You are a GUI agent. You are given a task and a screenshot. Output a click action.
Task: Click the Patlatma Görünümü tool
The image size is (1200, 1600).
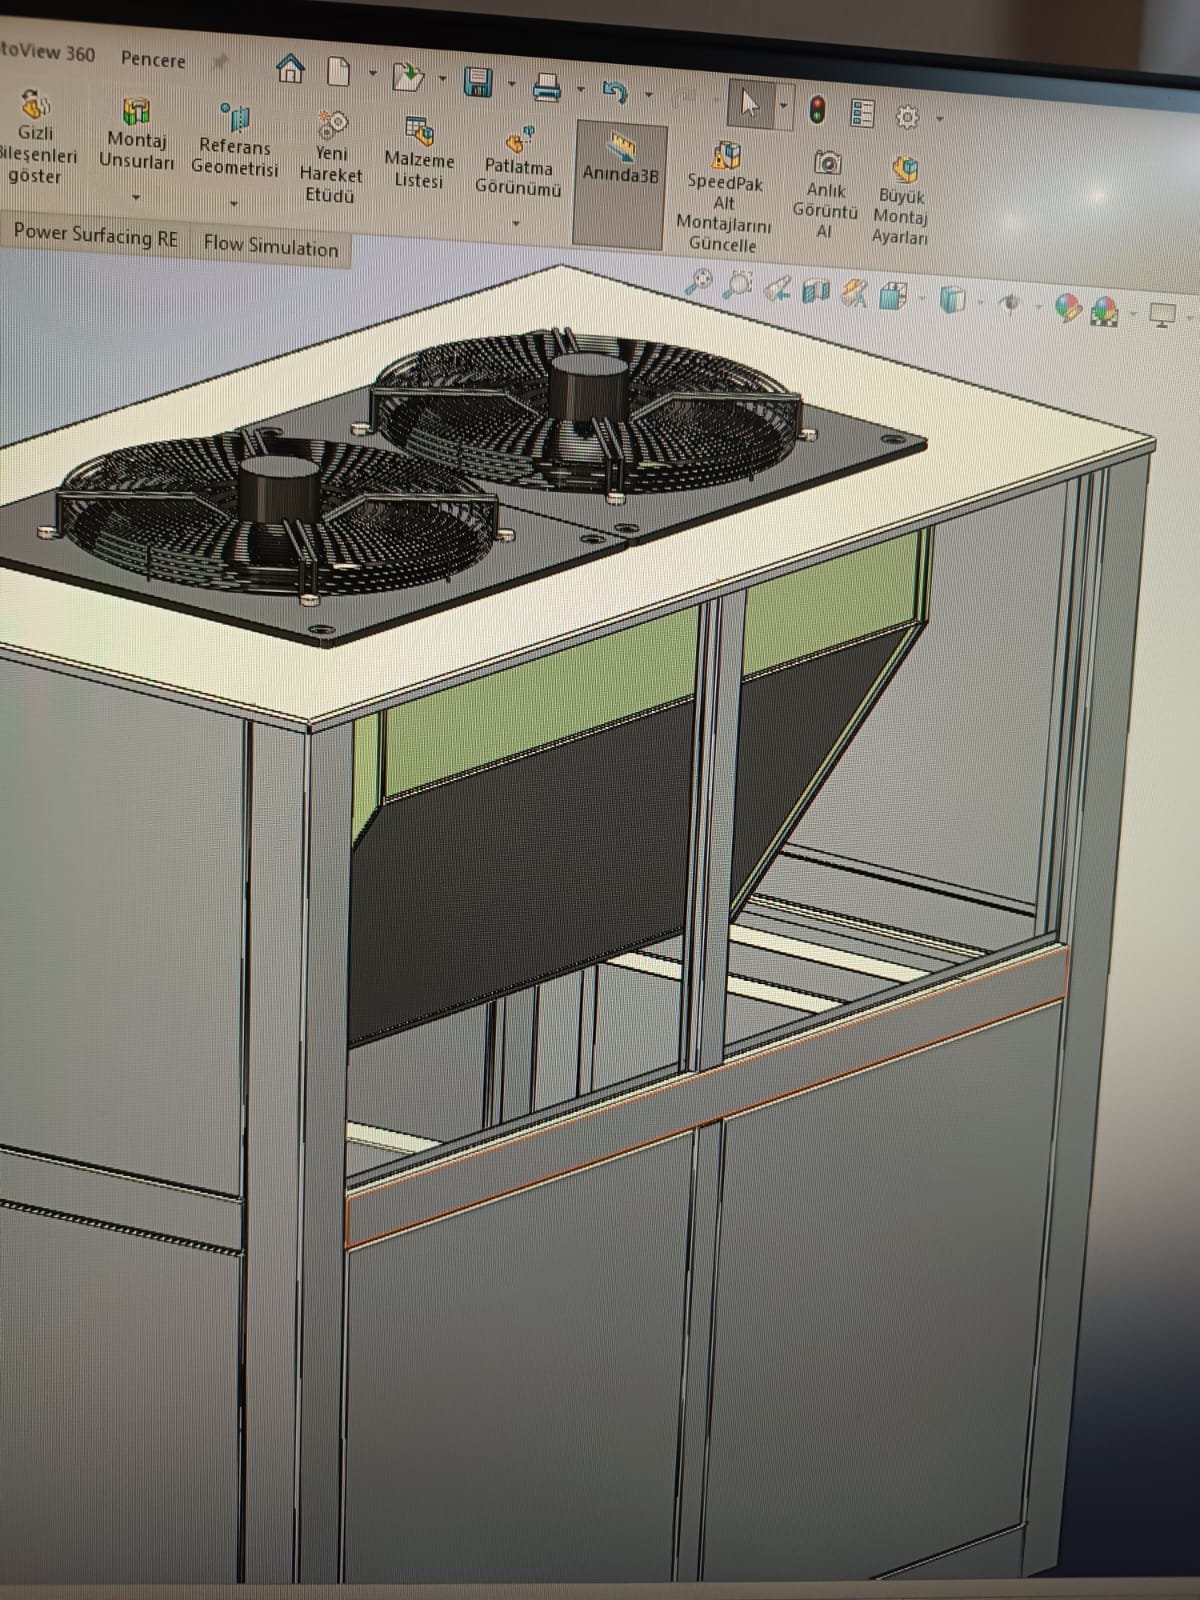point(517,164)
